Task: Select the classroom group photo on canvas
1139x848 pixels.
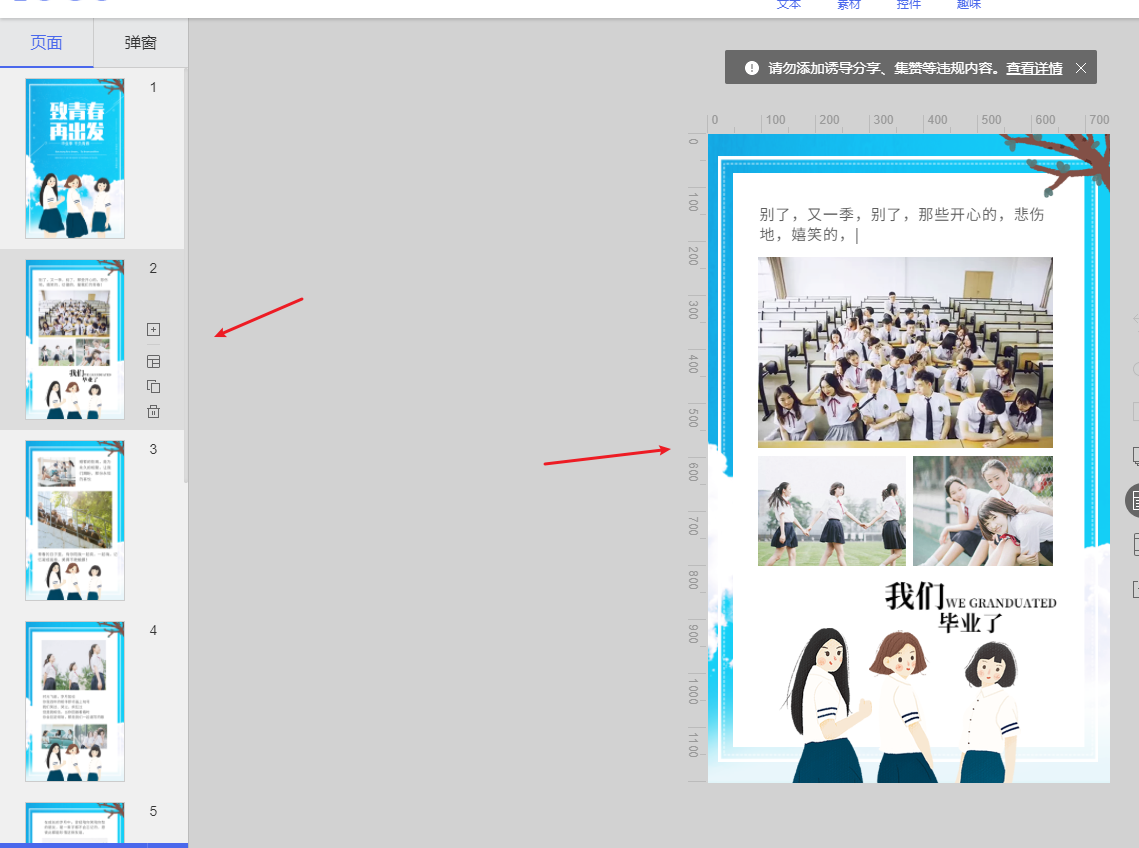Action: (905, 352)
